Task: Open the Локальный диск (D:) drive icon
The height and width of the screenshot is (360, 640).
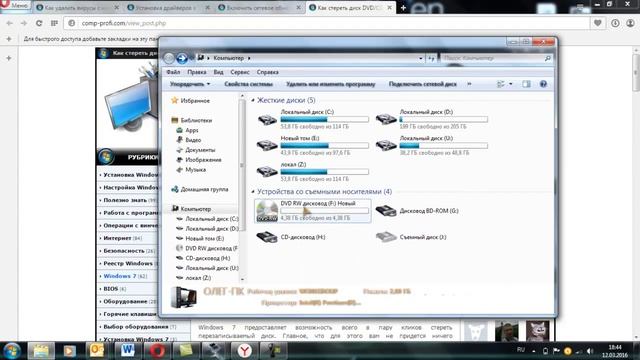Action: pos(386,120)
